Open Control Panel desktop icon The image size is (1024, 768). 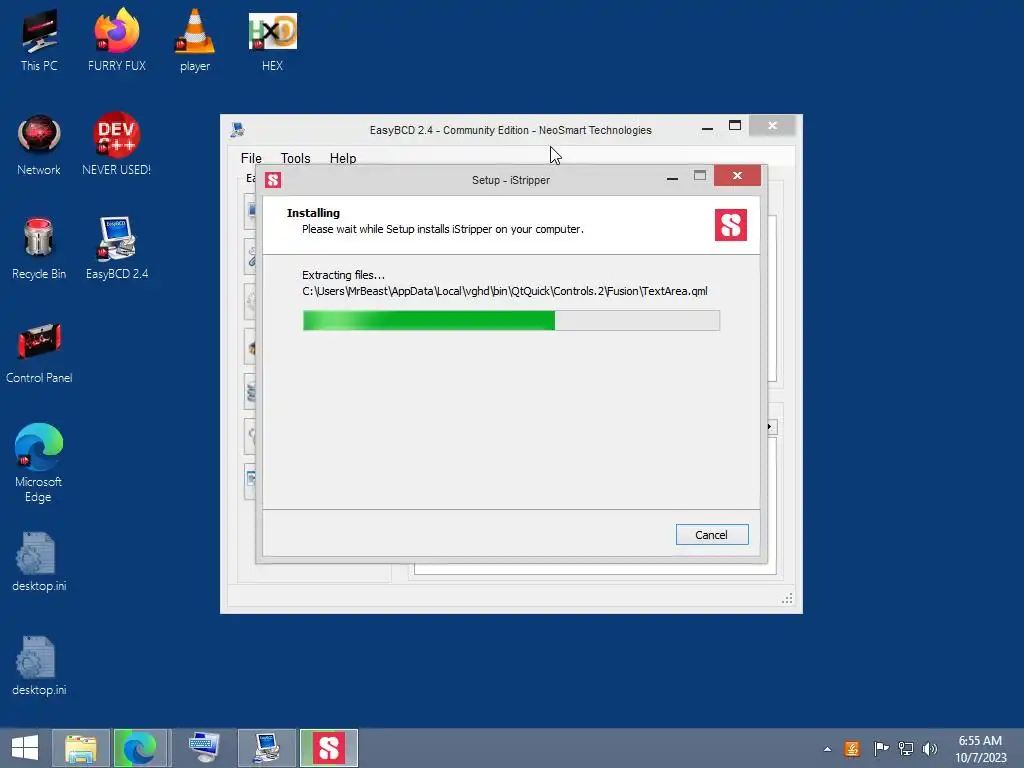coord(39,353)
